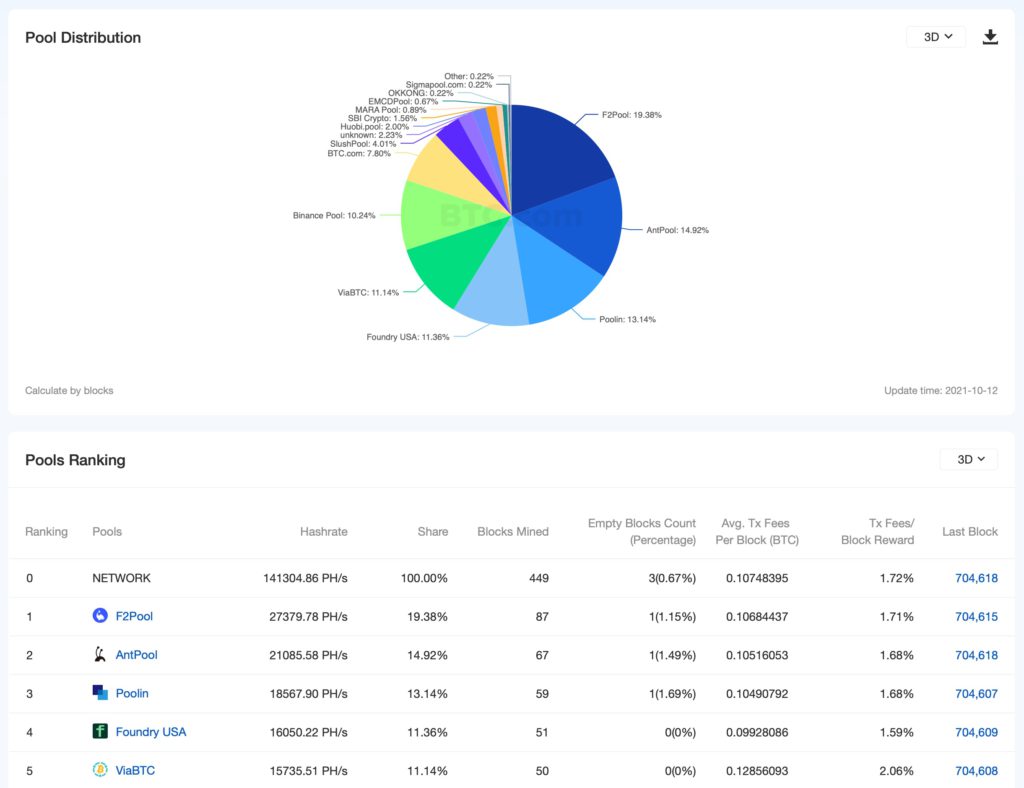Image resolution: width=1024 pixels, height=788 pixels.
Task: Click the Poolin logo icon
Action: pyautogui.click(x=100, y=693)
